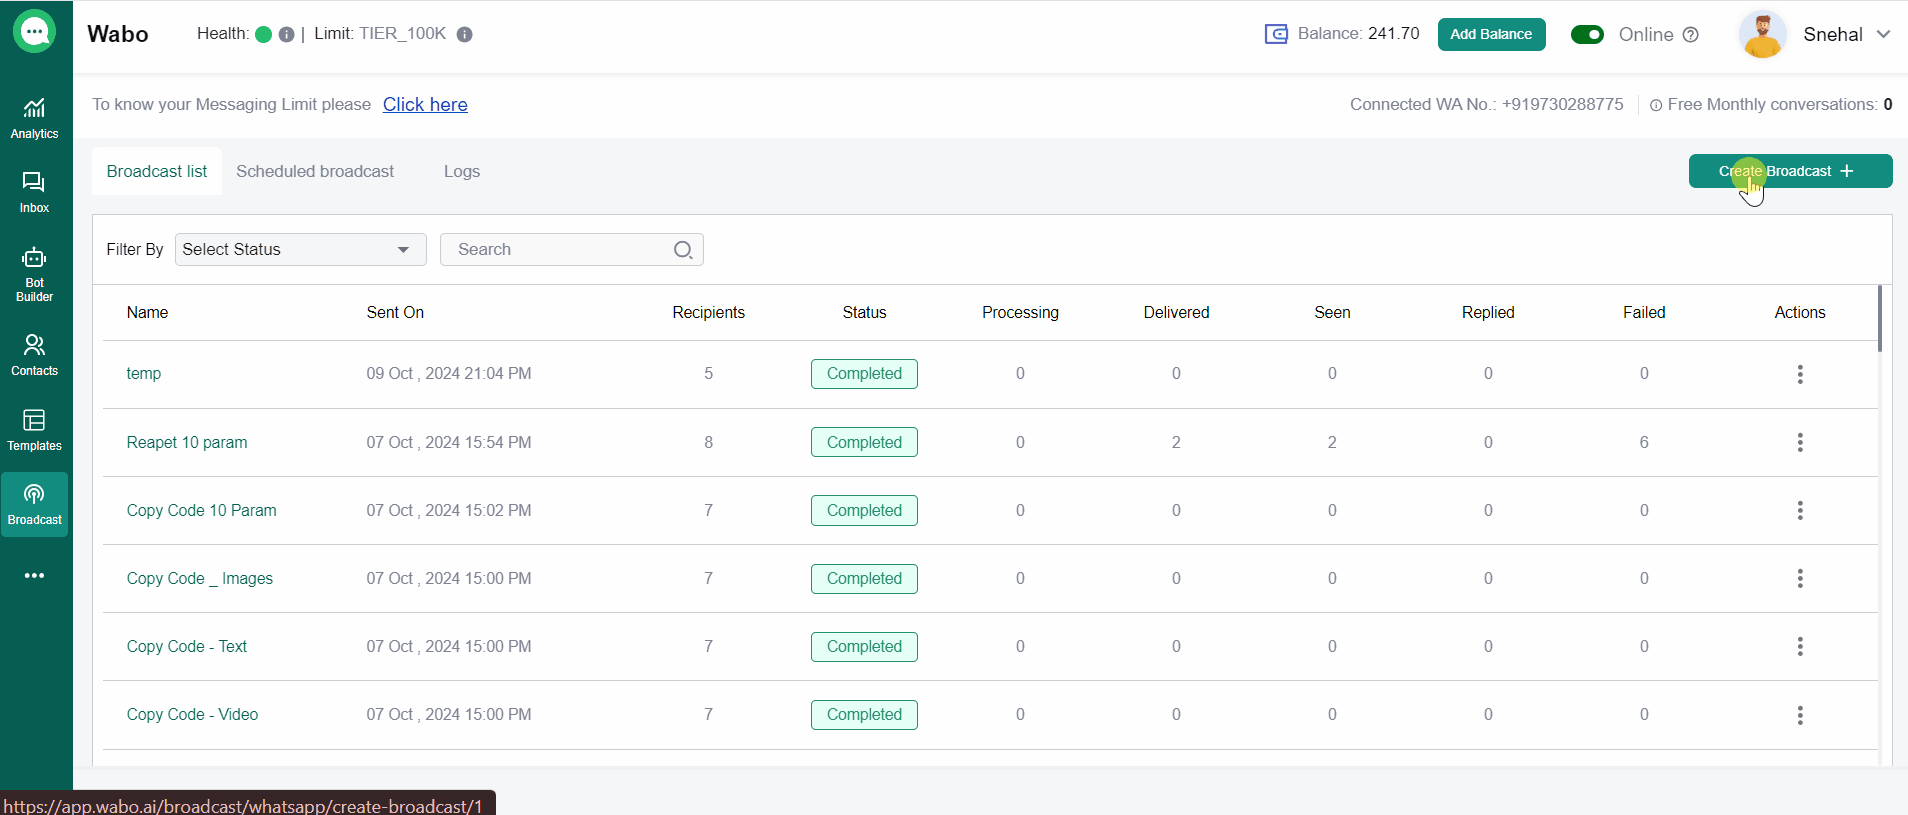Image resolution: width=1908 pixels, height=815 pixels.
Task: Switch to the Logs tab
Action: coord(462,172)
